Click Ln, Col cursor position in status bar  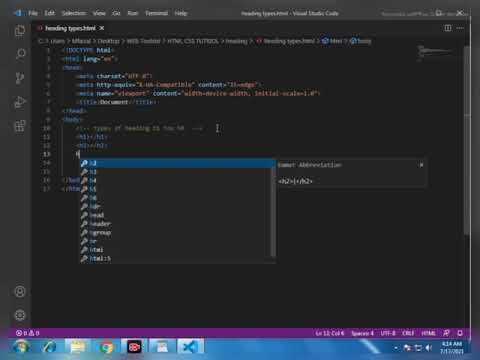pyautogui.click(x=330, y=333)
